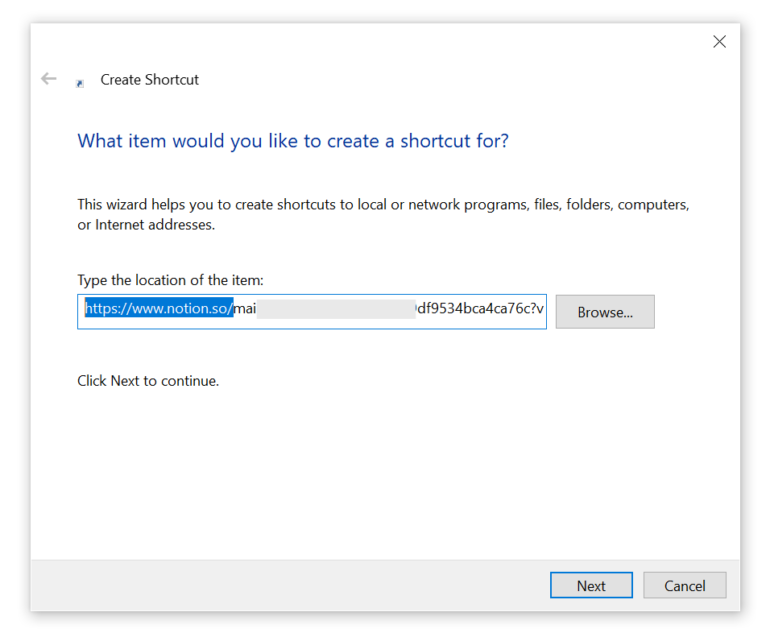The image size is (770, 637).
Task: Cancel the shortcut creation
Action: (x=684, y=586)
